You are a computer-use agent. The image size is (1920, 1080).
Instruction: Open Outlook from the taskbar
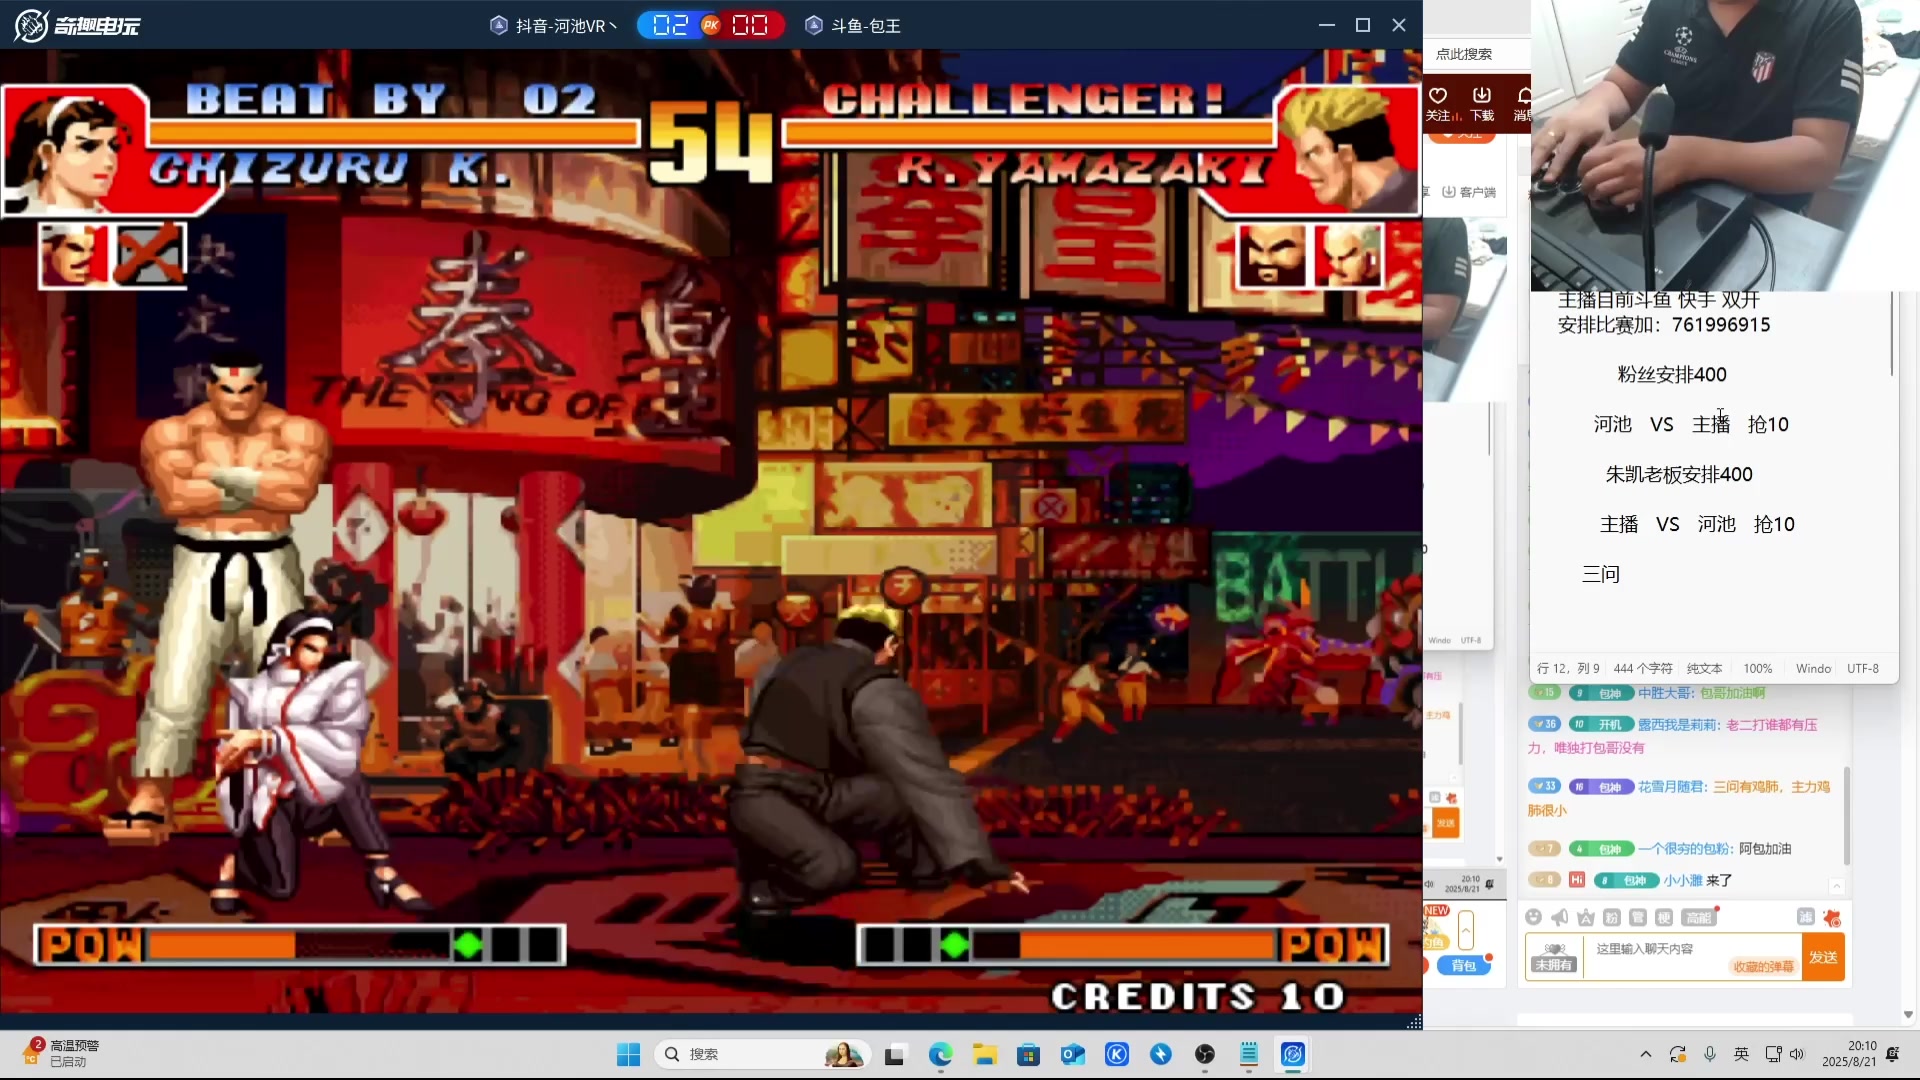(x=1073, y=1054)
